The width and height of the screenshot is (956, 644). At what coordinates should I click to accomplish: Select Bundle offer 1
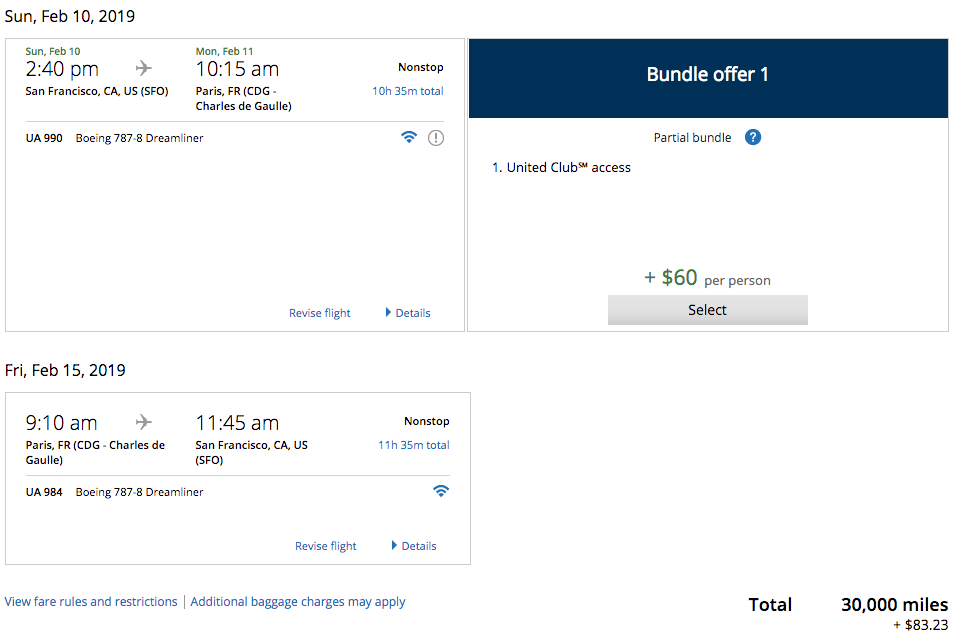(x=707, y=310)
